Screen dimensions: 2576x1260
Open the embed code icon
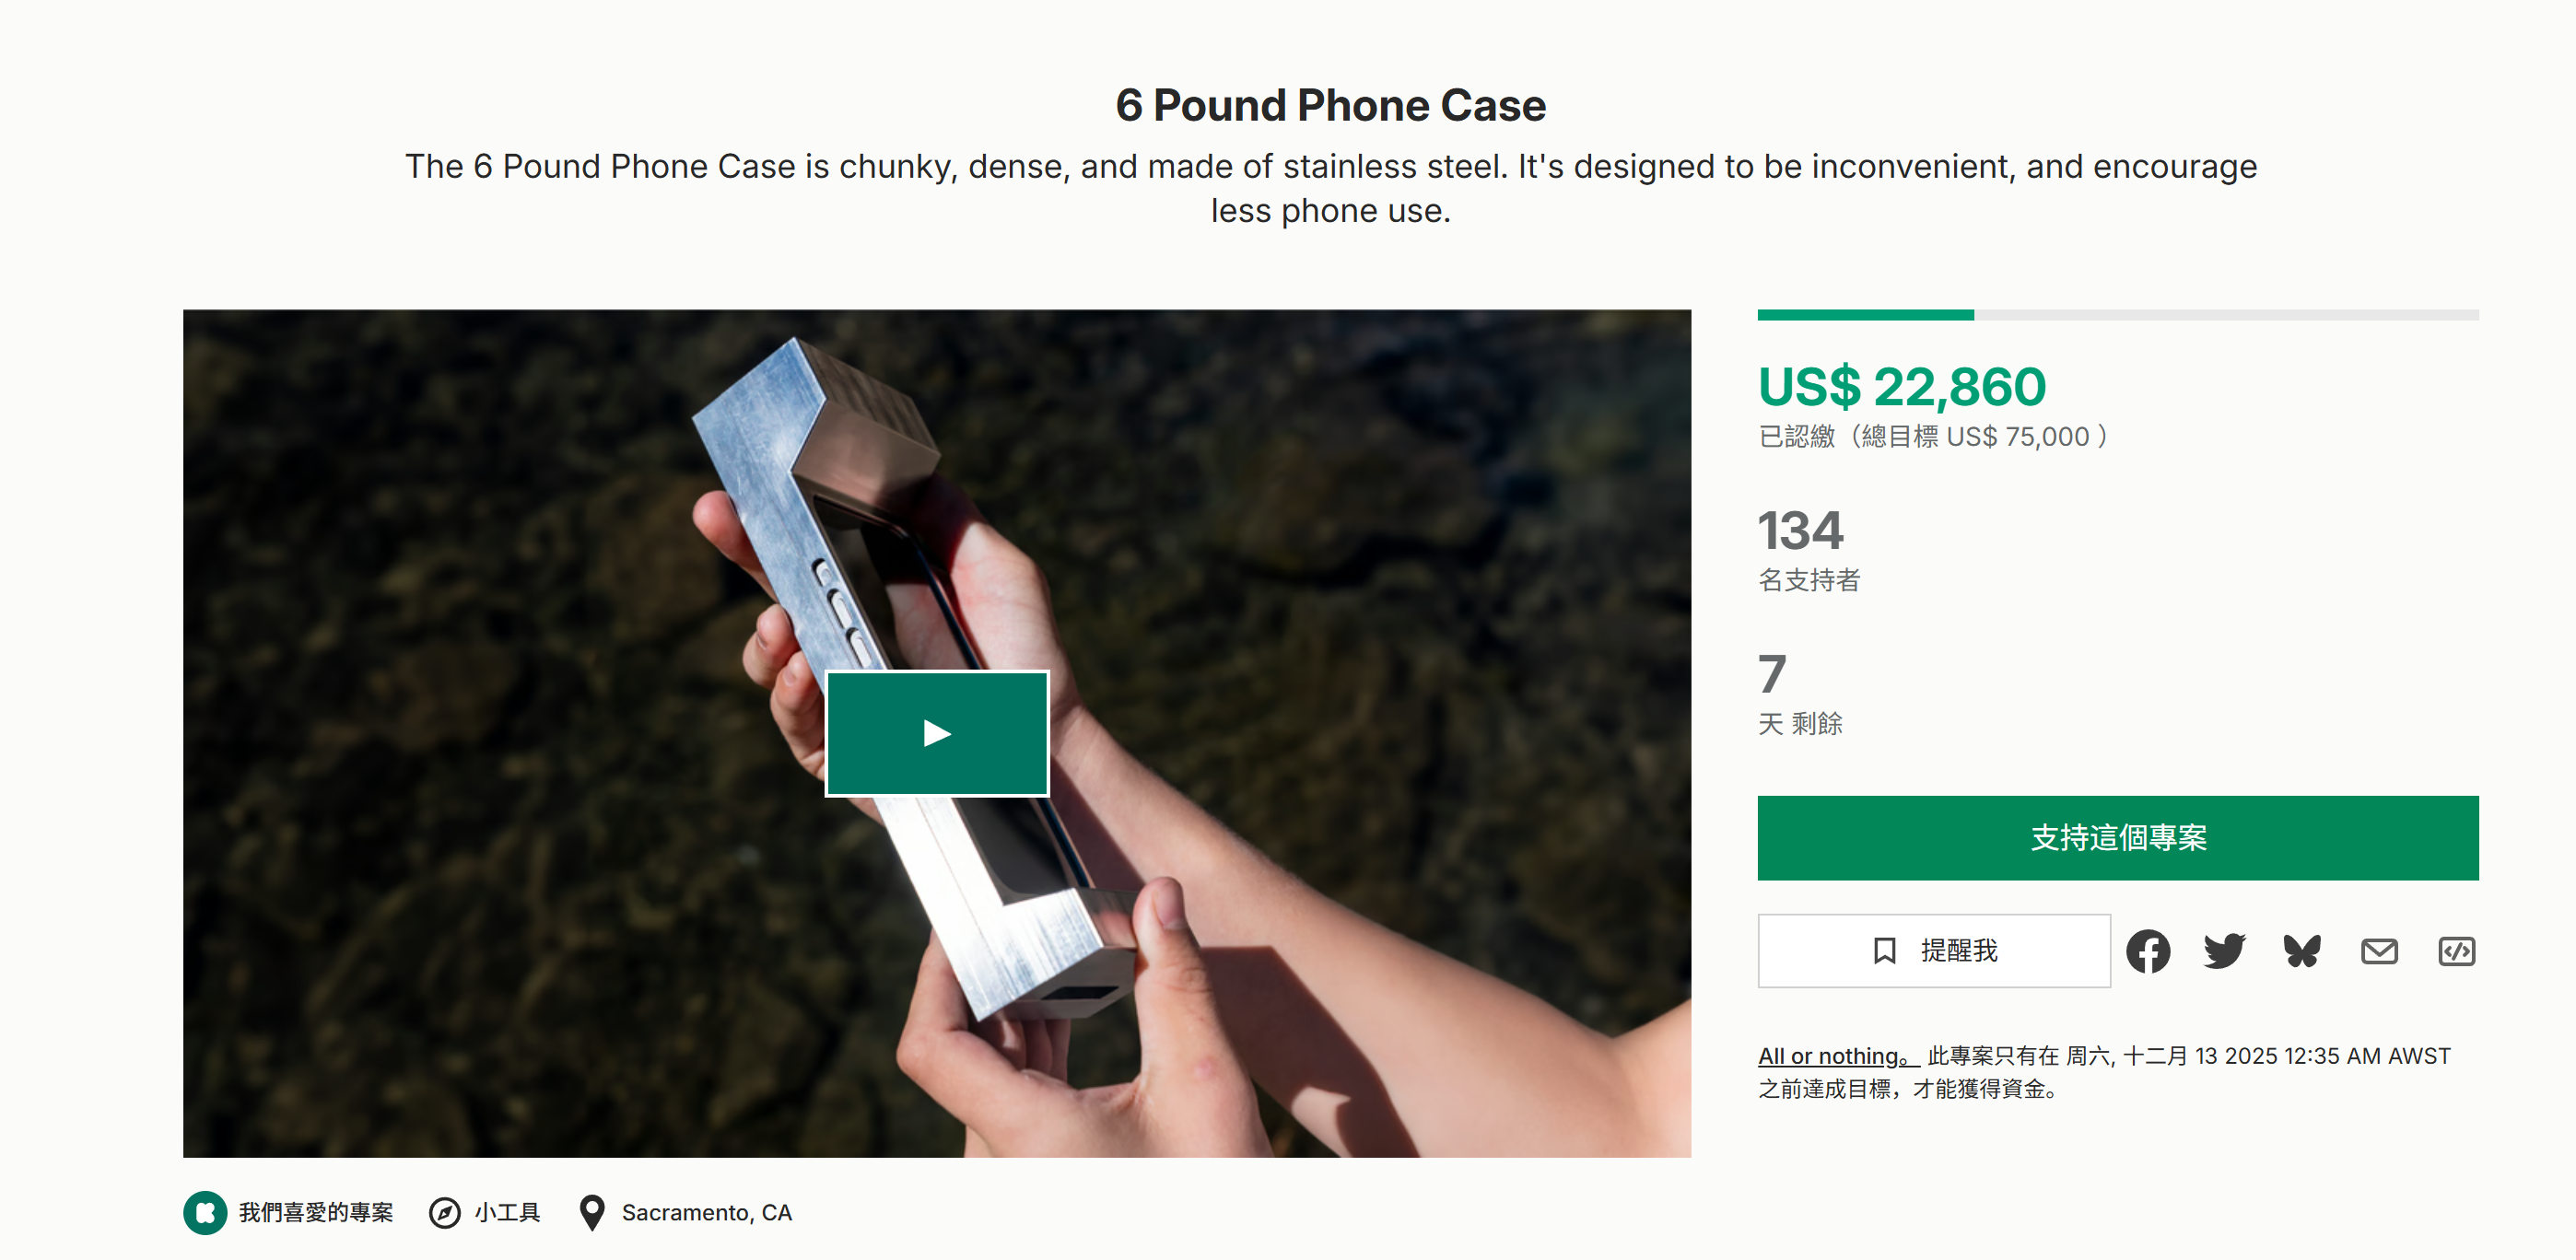(2456, 951)
